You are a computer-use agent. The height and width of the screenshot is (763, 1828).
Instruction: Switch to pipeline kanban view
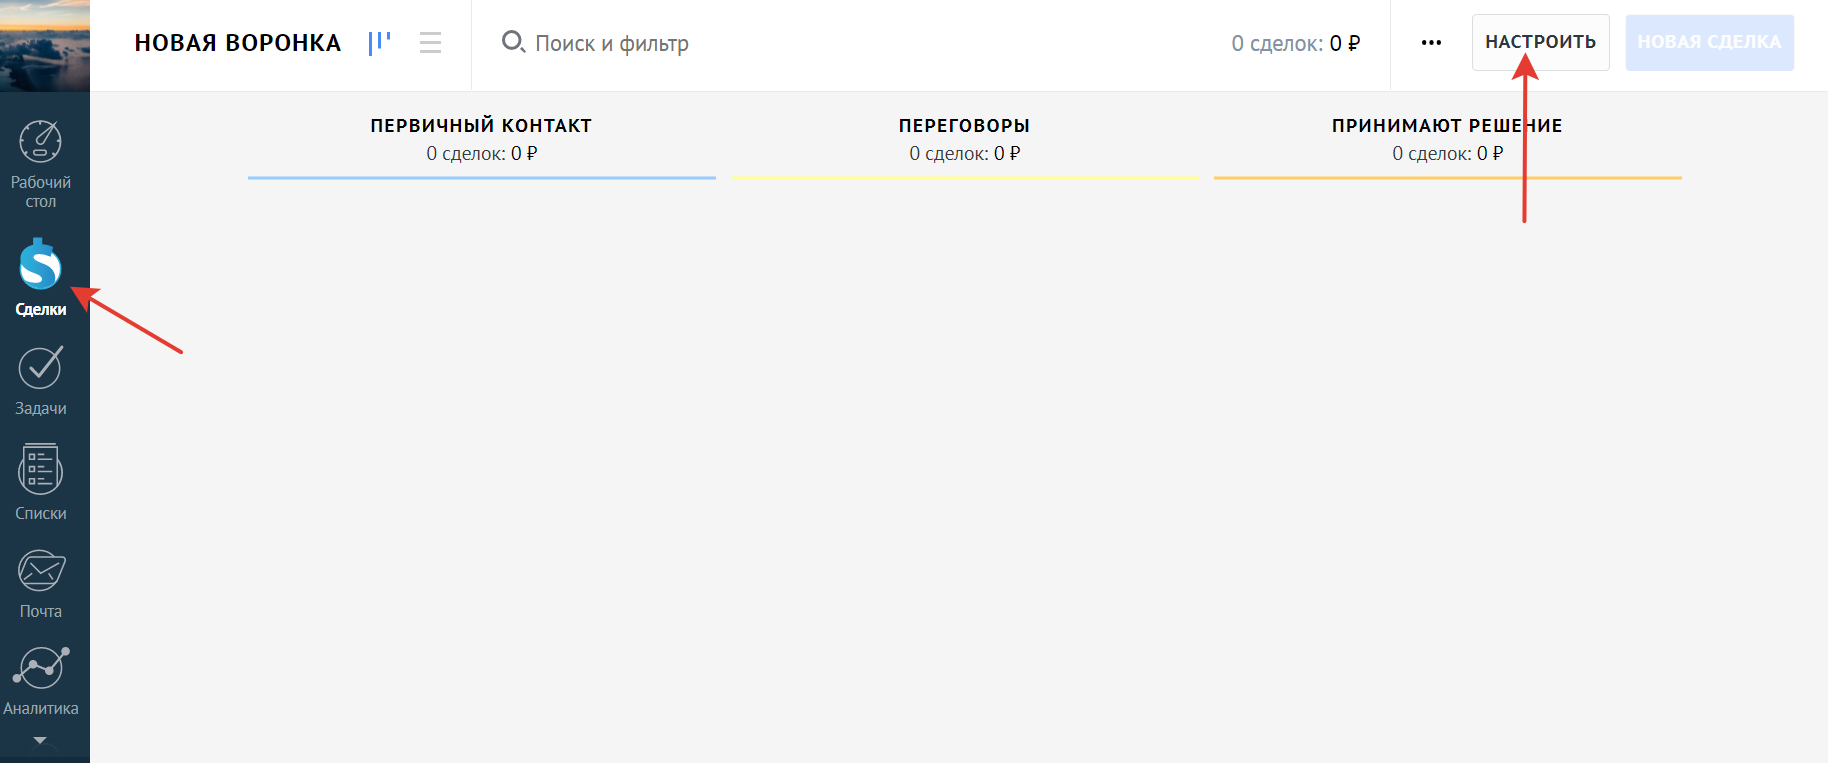tap(379, 43)
